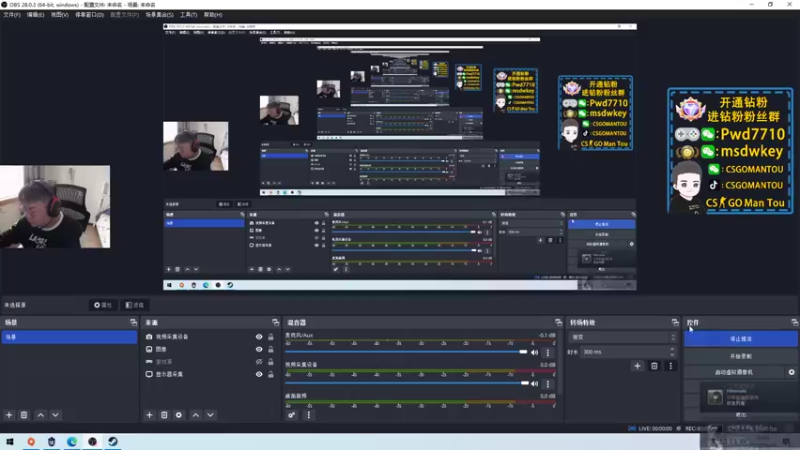Hide the display capture source
This screenshot has width=800, height=450.
[259, 374]
